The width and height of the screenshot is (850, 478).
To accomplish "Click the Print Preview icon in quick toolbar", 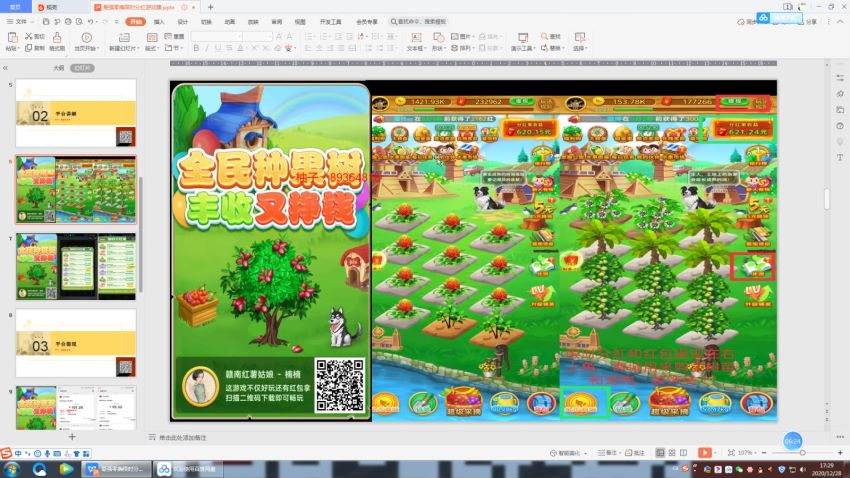I will pos(79,22).
